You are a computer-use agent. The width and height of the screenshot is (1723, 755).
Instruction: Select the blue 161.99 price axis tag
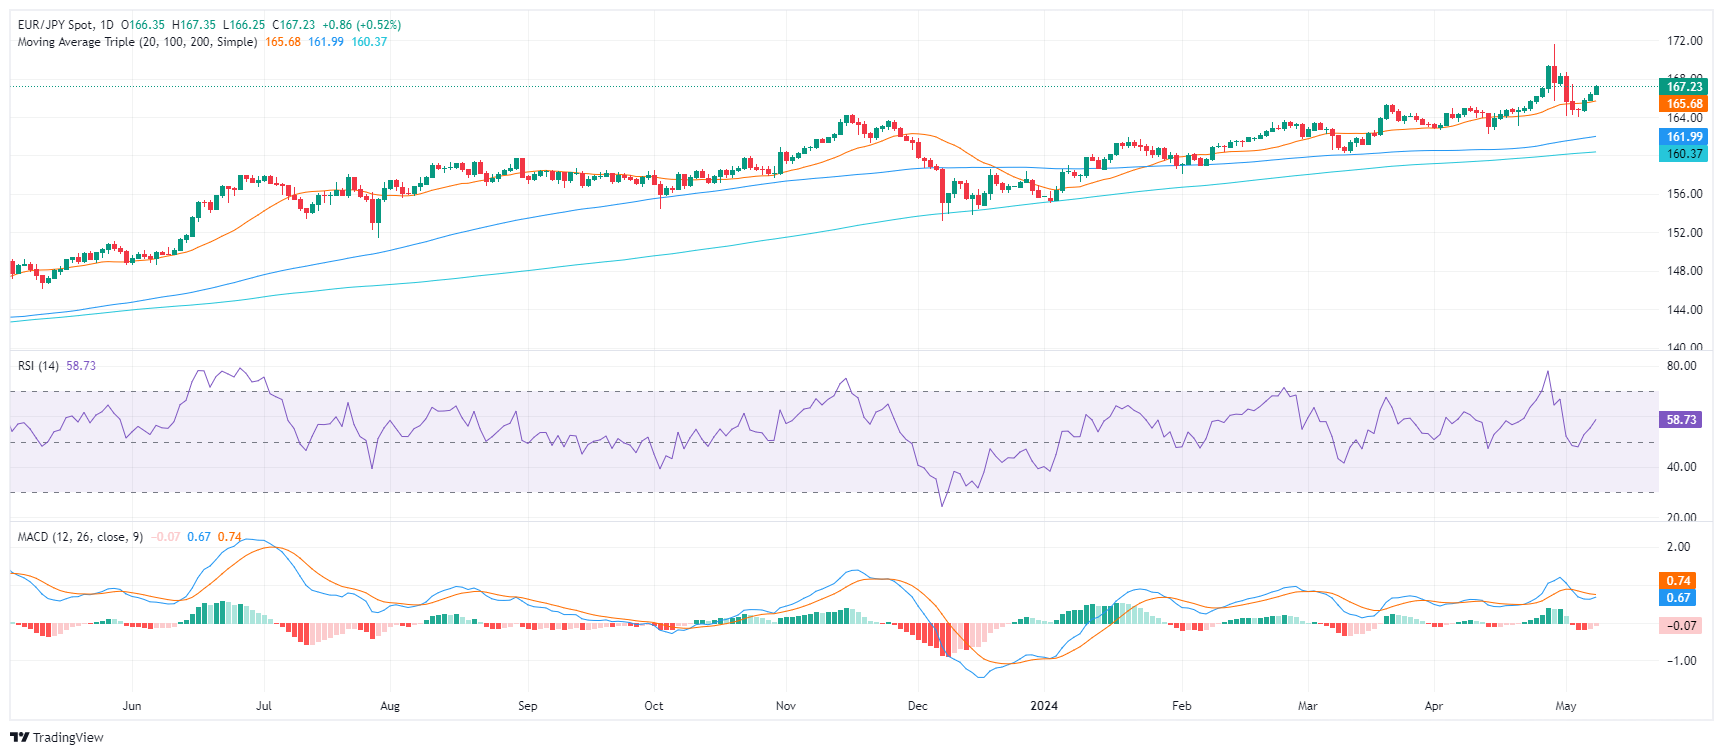1684,137
